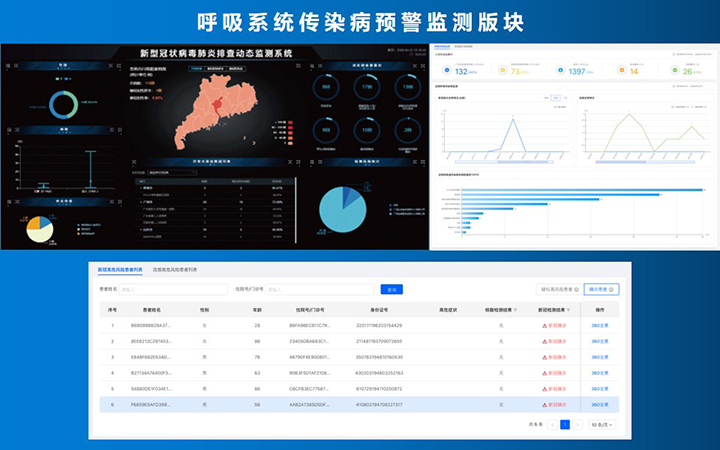The image size is (720, 450).
Task: Switch to the 流感高风险患者列表 tab
Action: (175, 270)
